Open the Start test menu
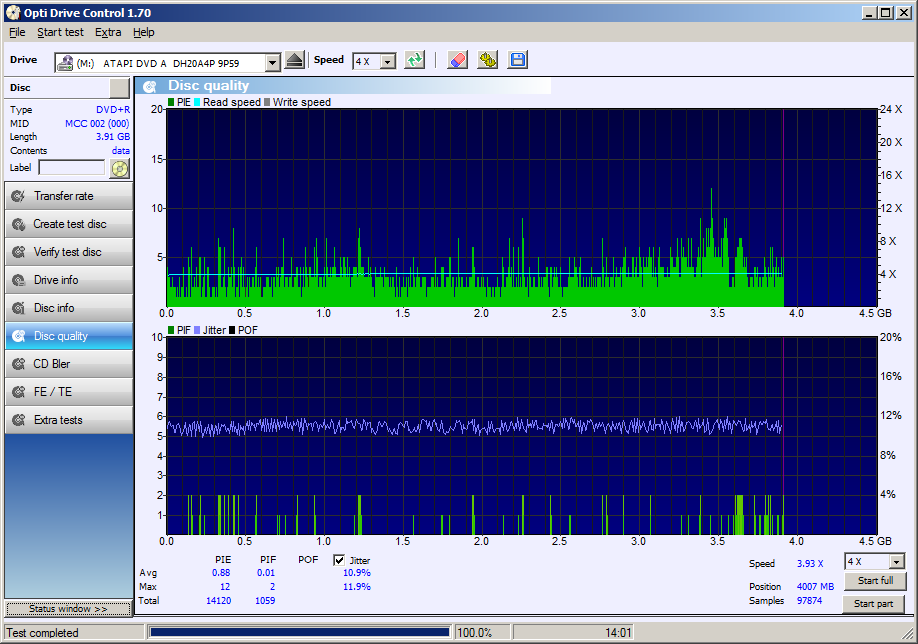Viewport: 918px width, 644px height. click(60, 32)
